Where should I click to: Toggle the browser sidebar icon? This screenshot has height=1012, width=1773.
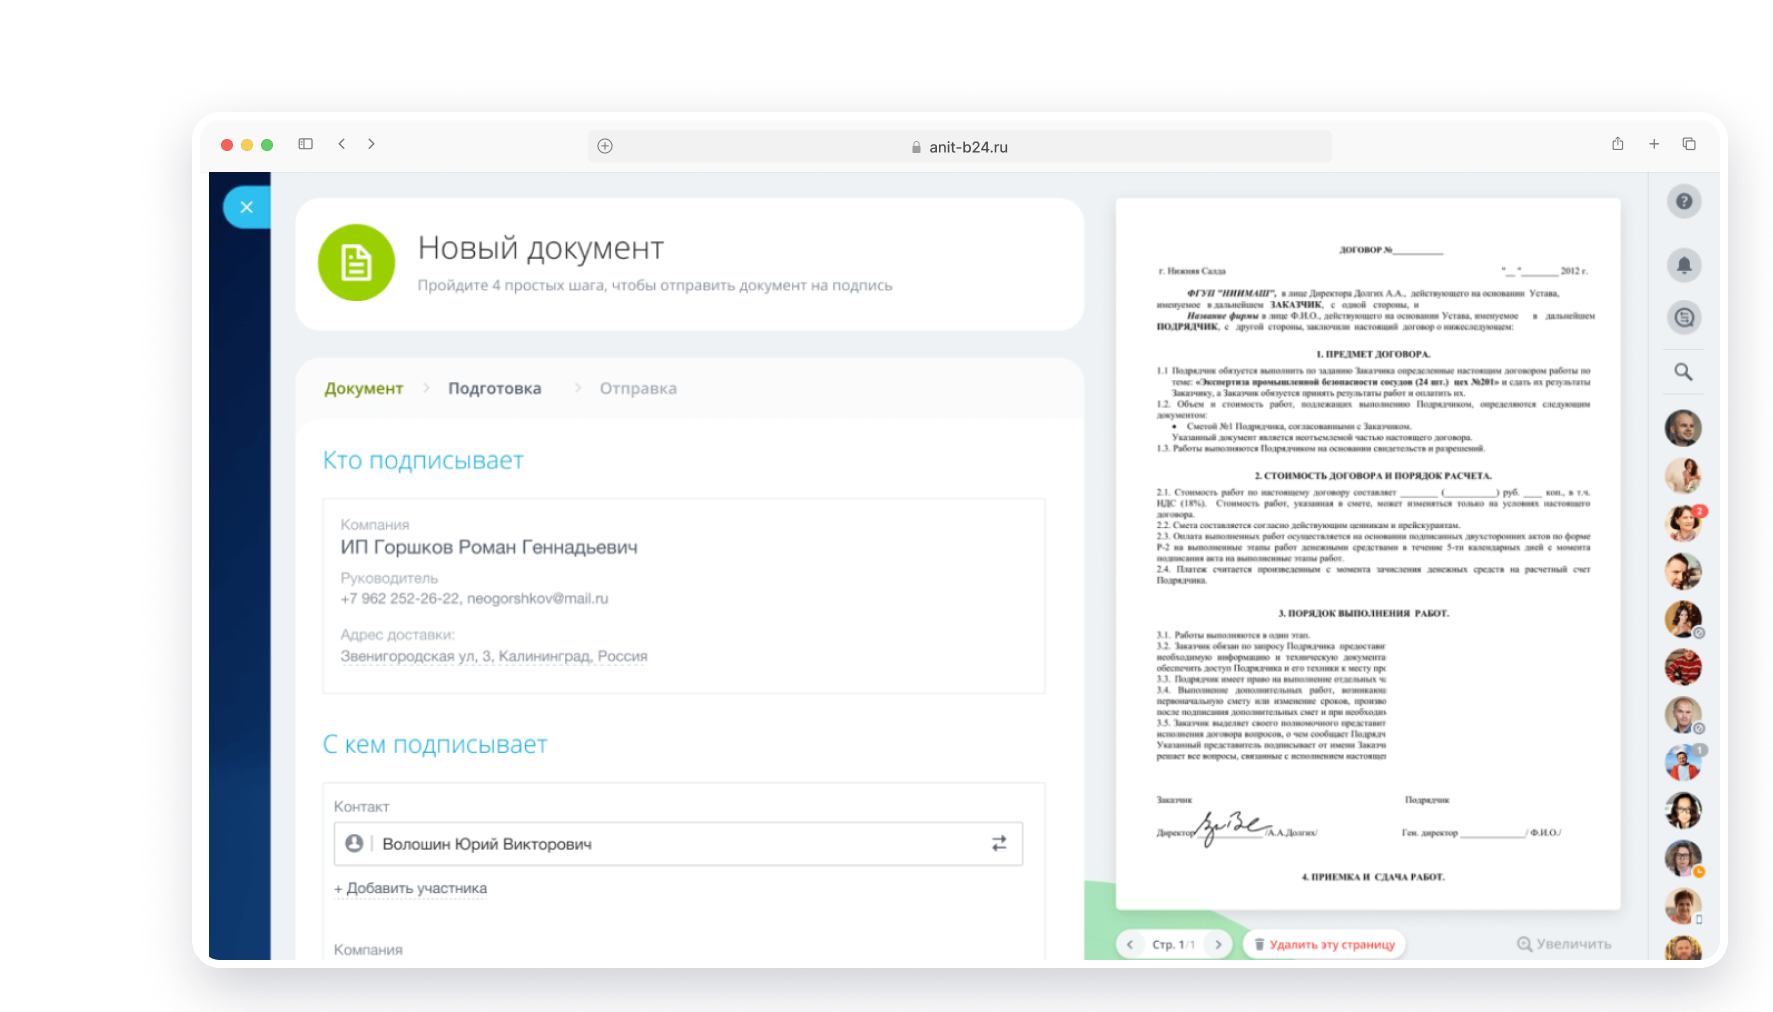306,144
